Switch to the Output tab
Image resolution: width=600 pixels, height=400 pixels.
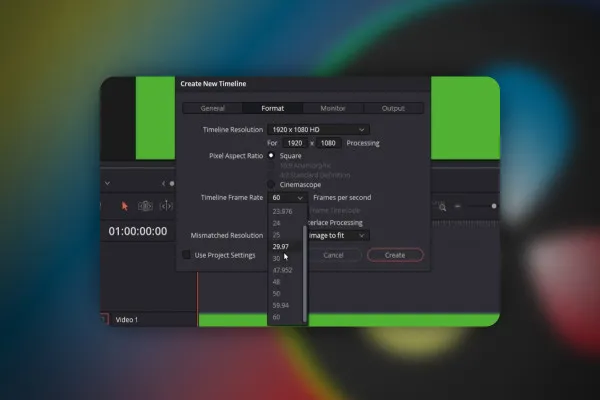click(393, 108)
